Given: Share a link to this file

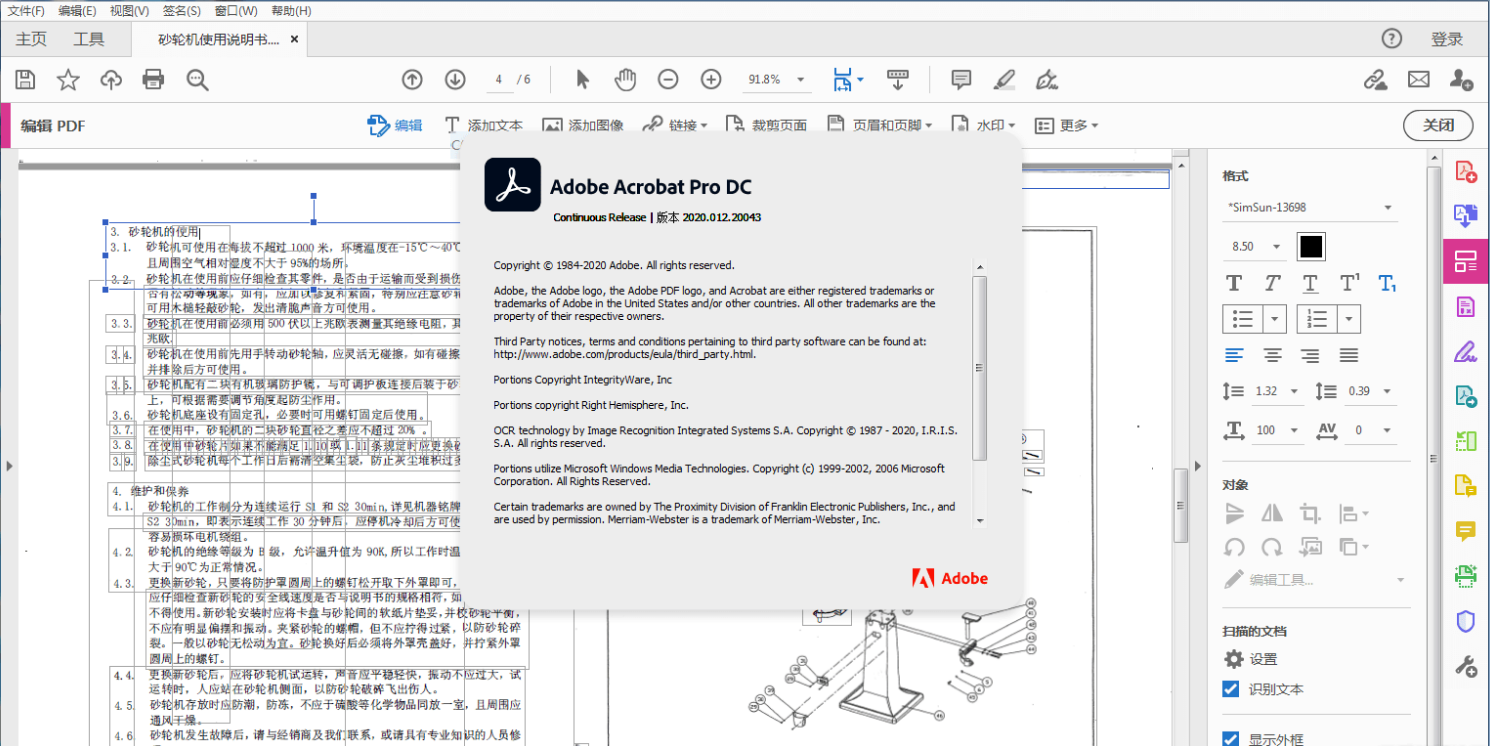Looking at the screenshot, I should (x=1376, y=80).
